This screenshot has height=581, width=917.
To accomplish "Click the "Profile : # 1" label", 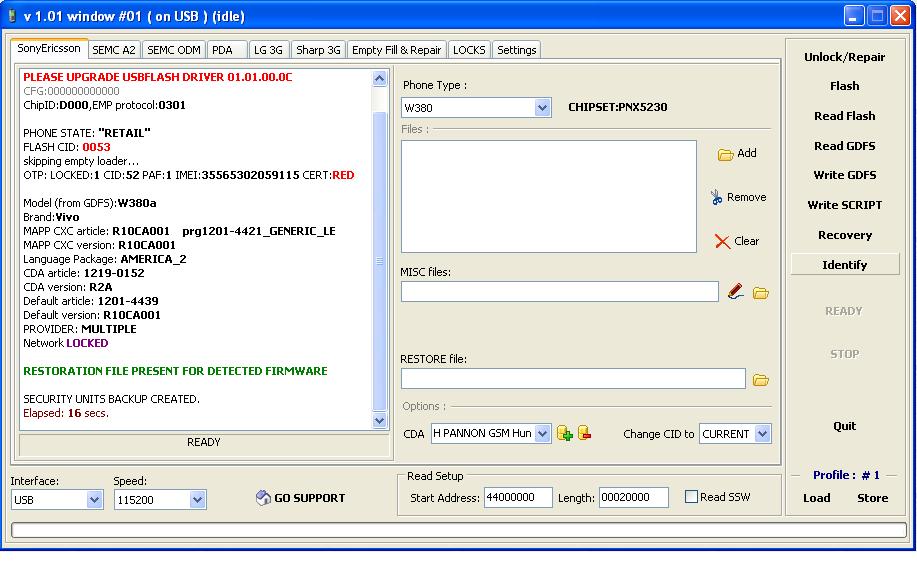I will coord(846,475).
